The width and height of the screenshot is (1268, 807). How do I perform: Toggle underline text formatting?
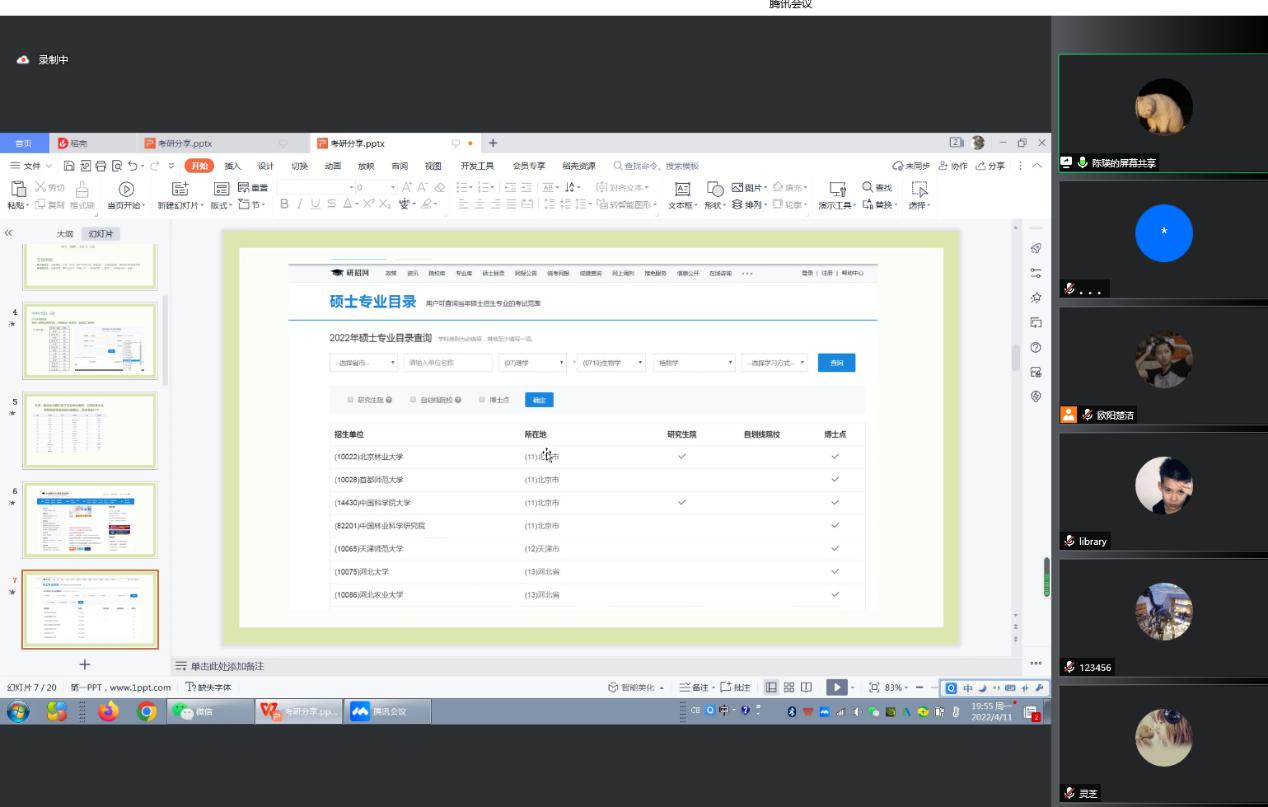tap(316, 204)
